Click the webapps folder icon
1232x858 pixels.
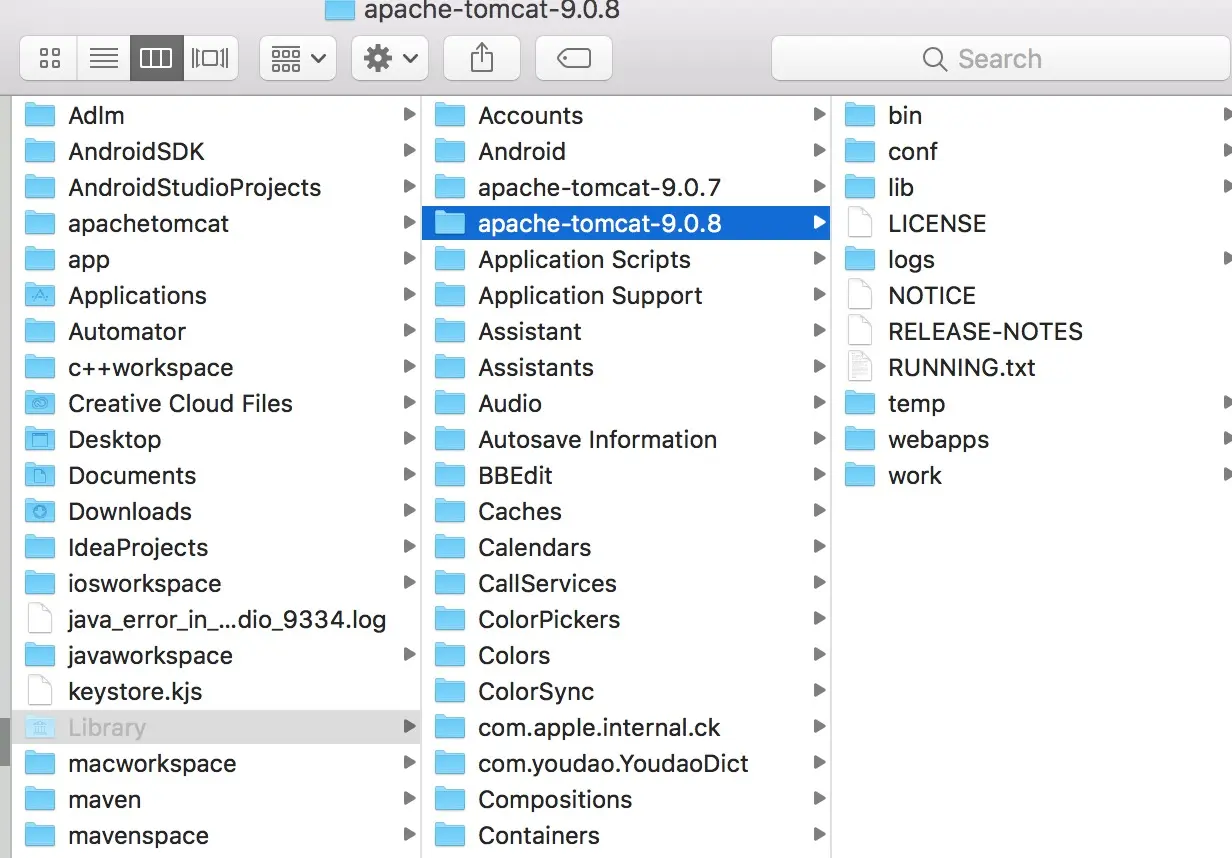(x=860, y=440)
